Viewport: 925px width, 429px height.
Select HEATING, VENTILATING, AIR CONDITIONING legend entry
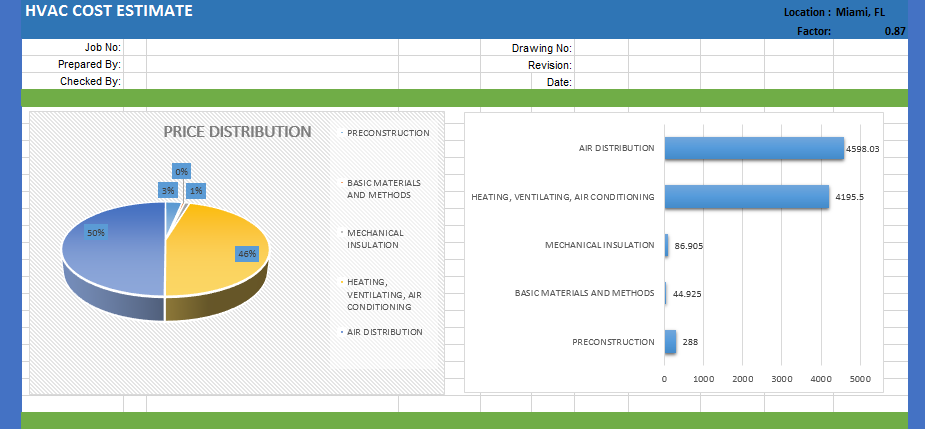tap(381, 294)
